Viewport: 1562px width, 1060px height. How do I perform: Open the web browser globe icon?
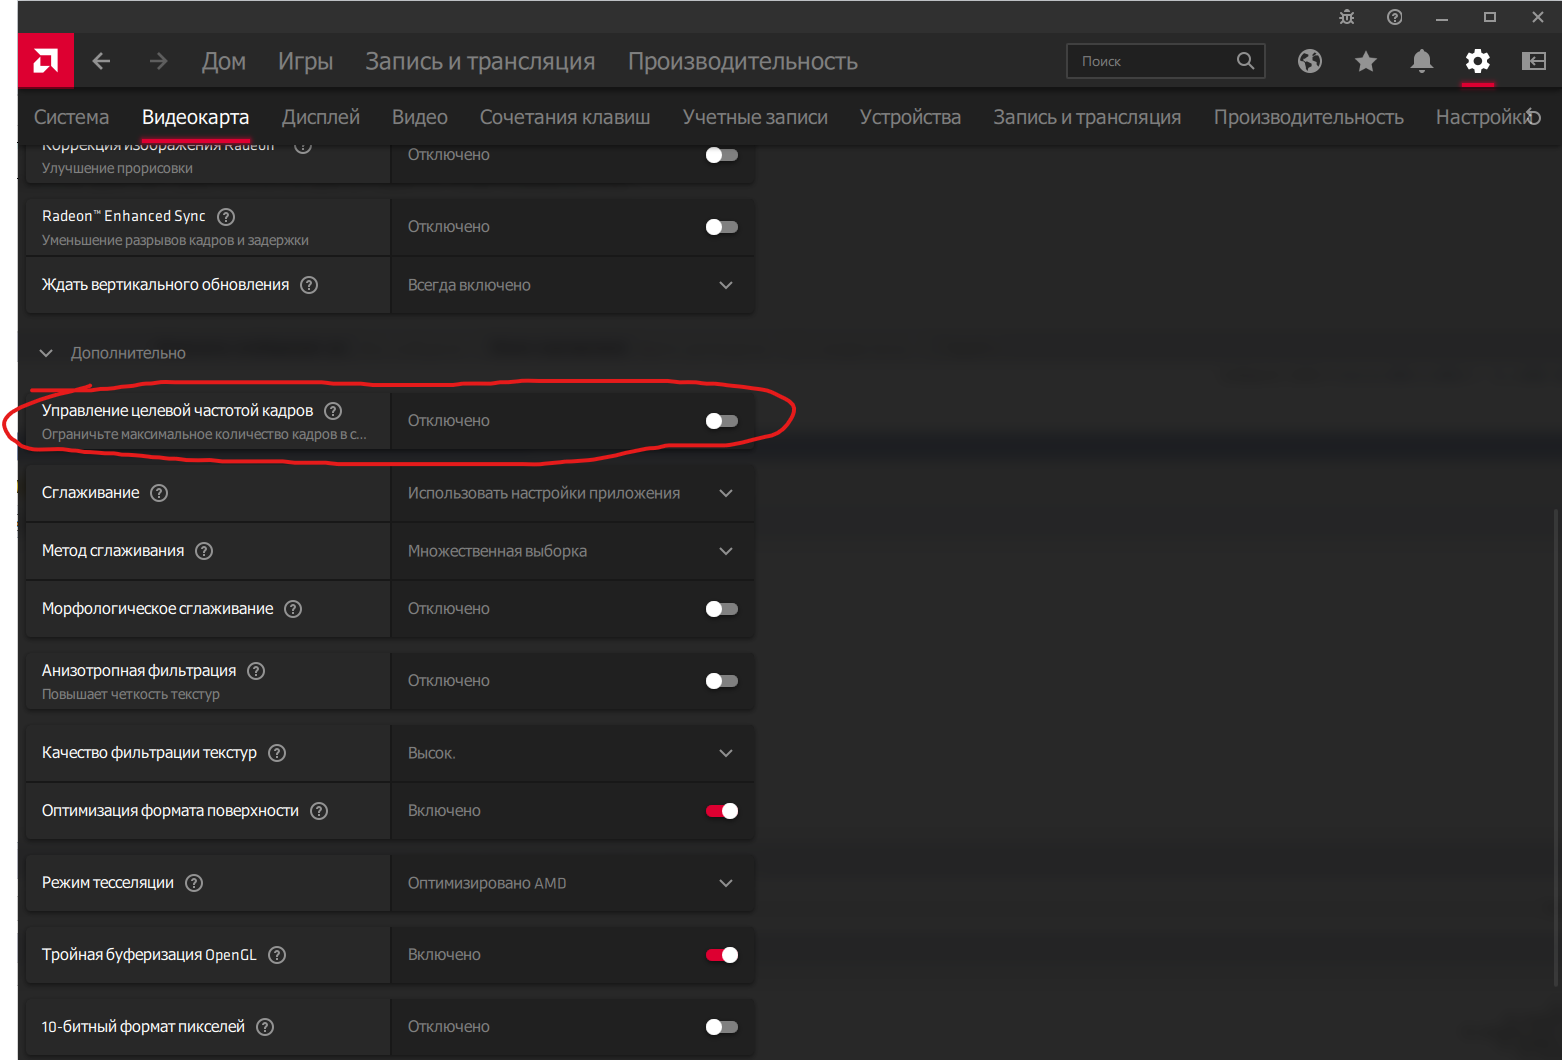(x=1309, y=62)
